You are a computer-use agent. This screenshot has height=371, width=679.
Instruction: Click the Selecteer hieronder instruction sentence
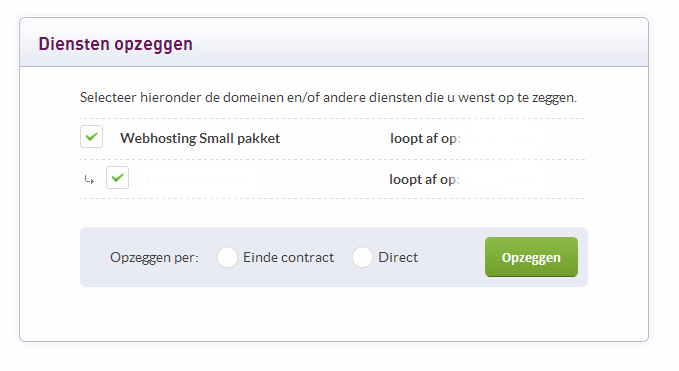click(x=328, y=97)
